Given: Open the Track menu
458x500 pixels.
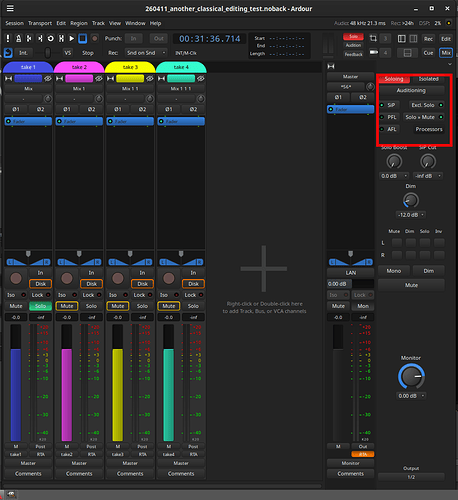Looking at the screenshot, I should (x=98, y=23).
